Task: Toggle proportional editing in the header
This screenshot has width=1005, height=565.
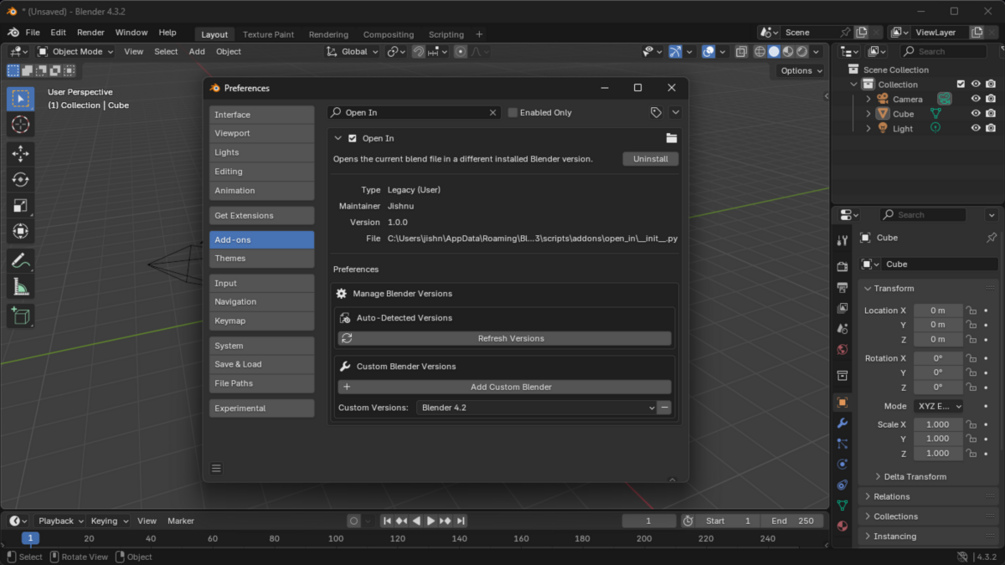Action: click(460, 51)
